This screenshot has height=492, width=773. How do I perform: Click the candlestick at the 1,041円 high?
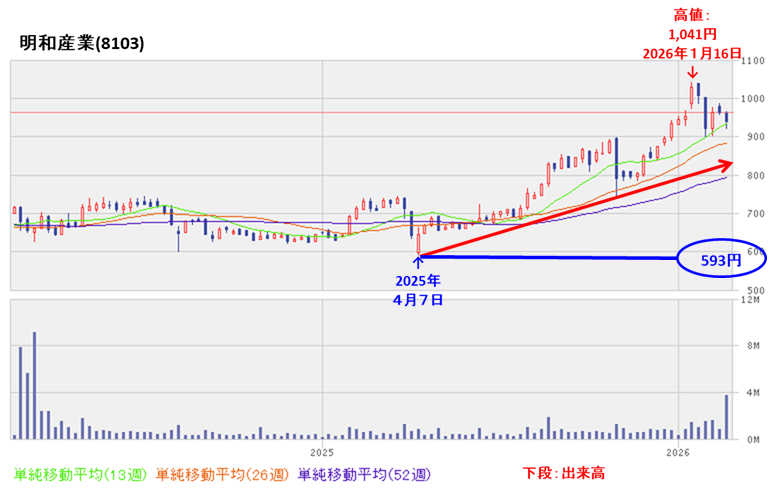(691, 95)
